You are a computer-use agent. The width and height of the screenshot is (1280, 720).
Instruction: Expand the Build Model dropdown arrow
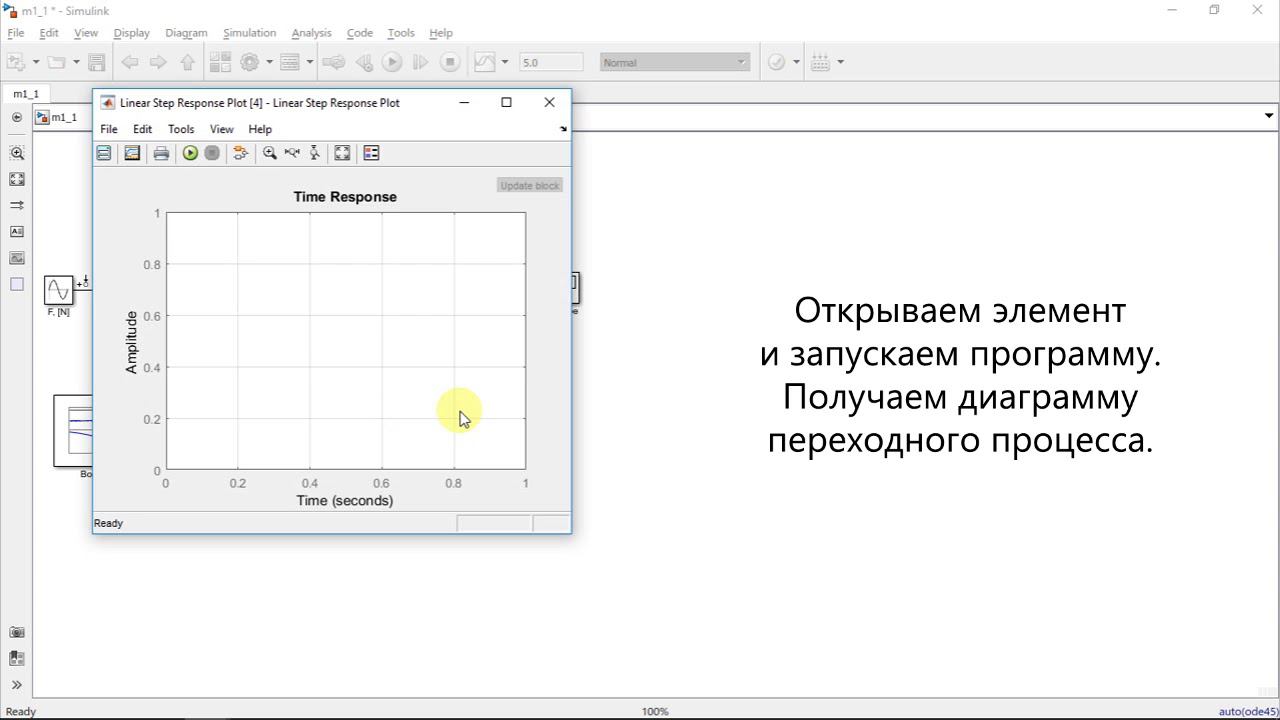tap(840, 62)
